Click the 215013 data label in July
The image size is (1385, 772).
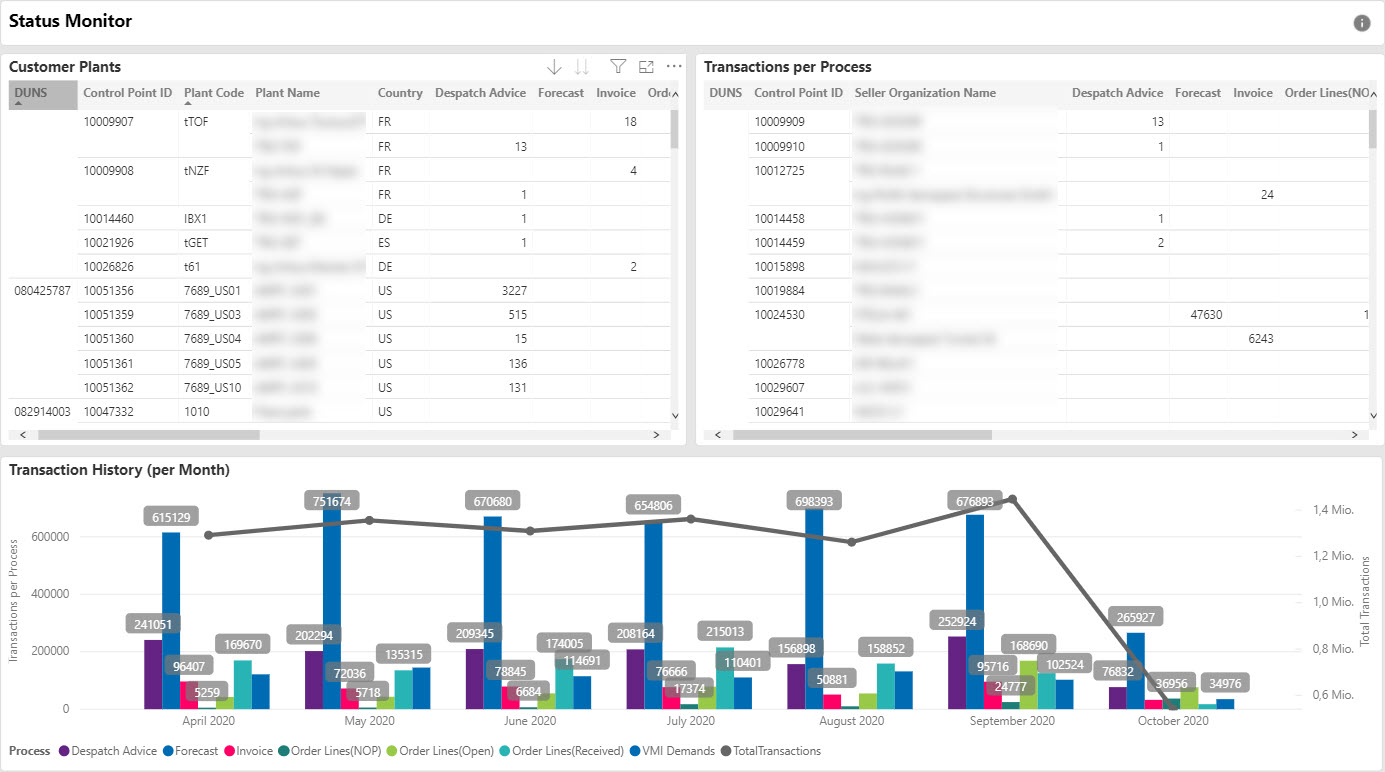(x=724, y=631)
